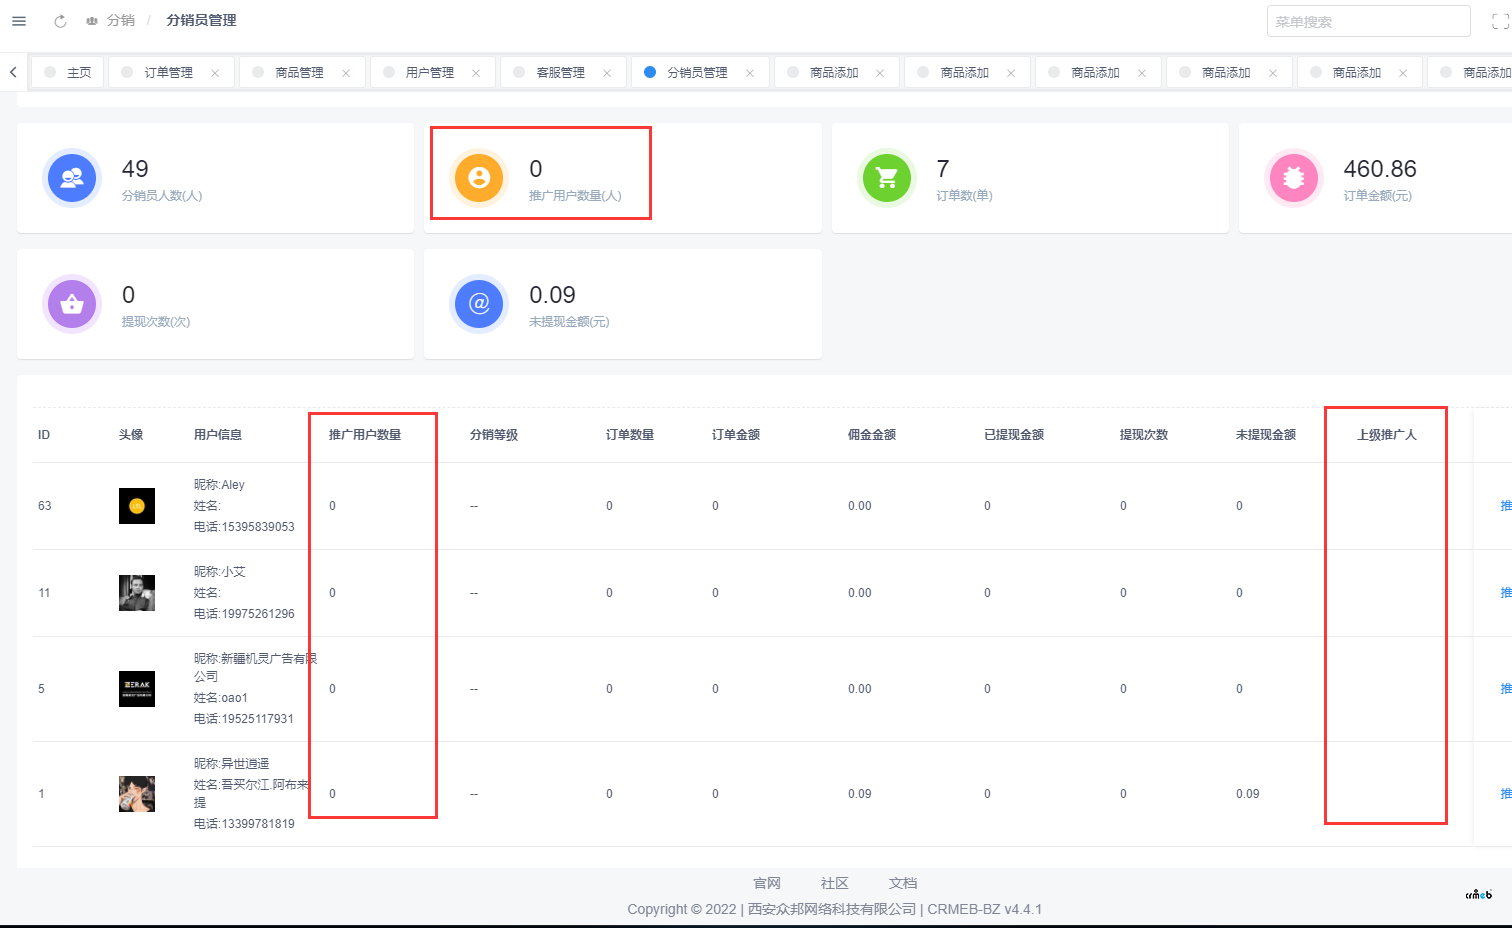Close the 客服管理 tab
Screen dimensions: 1512x928
(607, 73)
